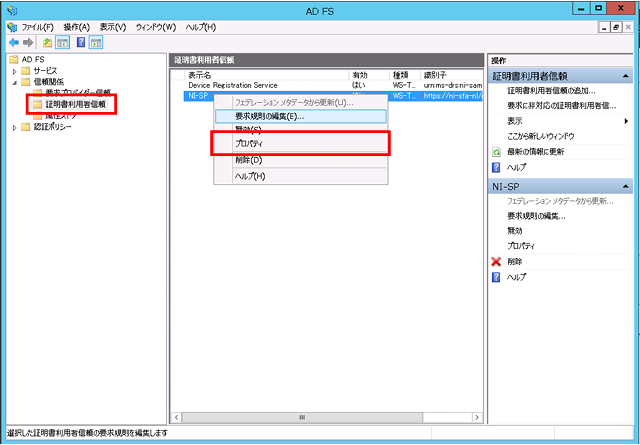Click the Forward arrow toolbar icon
Image resolution: width=640 pixels, height=445 pixels.
coord(28,42)
